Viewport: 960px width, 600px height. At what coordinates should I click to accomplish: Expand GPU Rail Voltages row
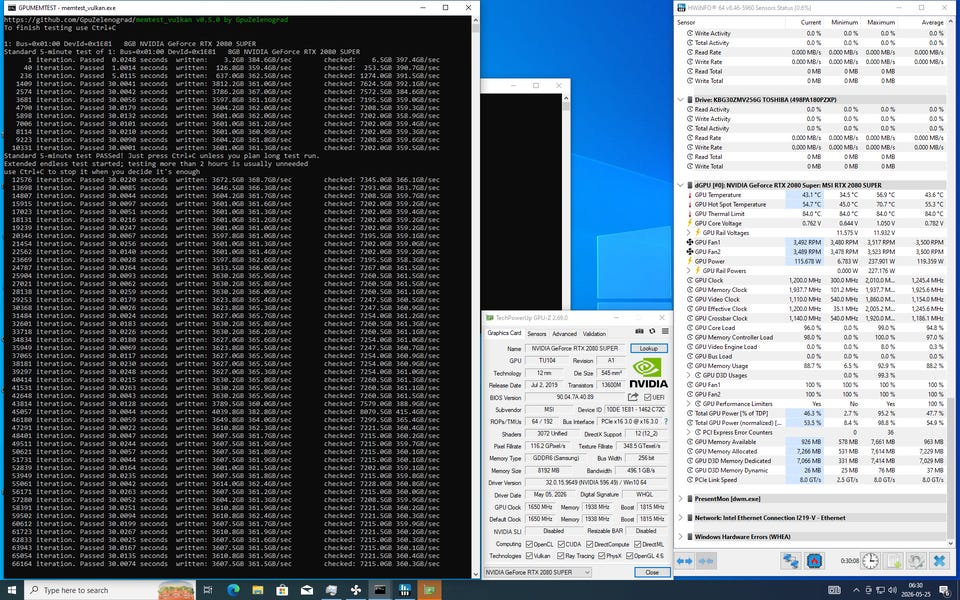tap(689, 233)
